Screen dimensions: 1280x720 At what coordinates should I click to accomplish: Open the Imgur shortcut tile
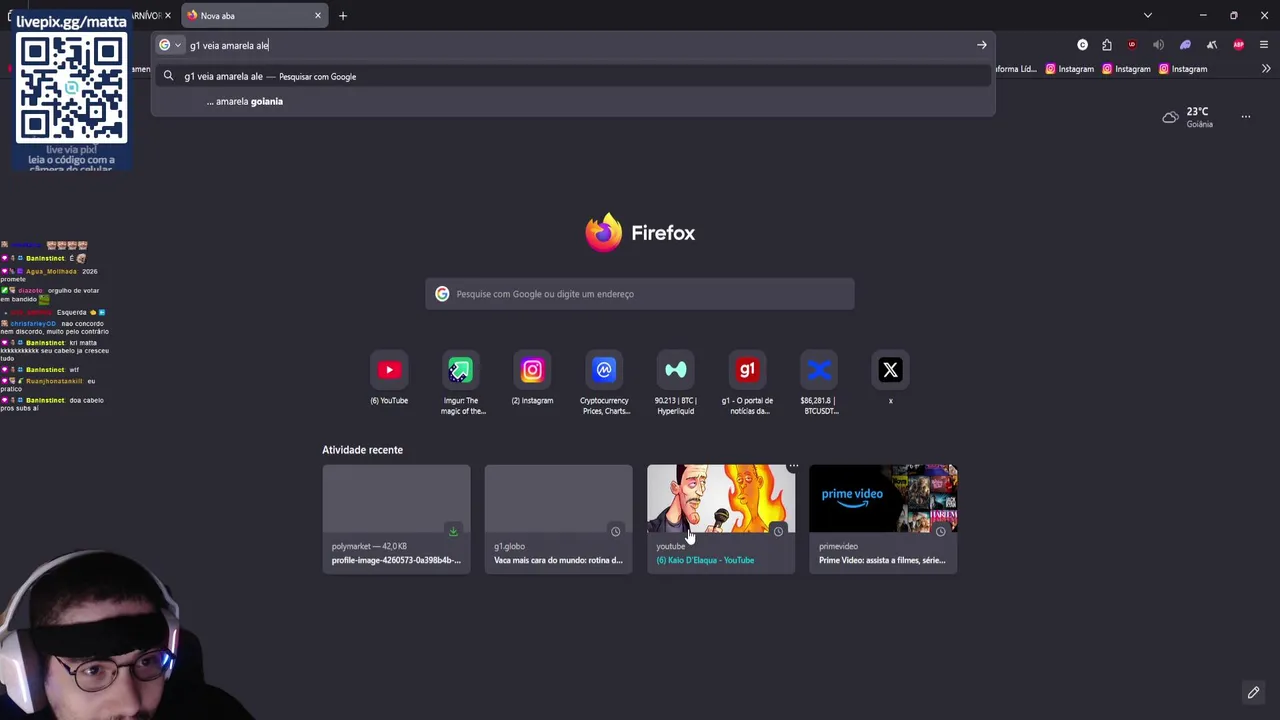[460, 370]
